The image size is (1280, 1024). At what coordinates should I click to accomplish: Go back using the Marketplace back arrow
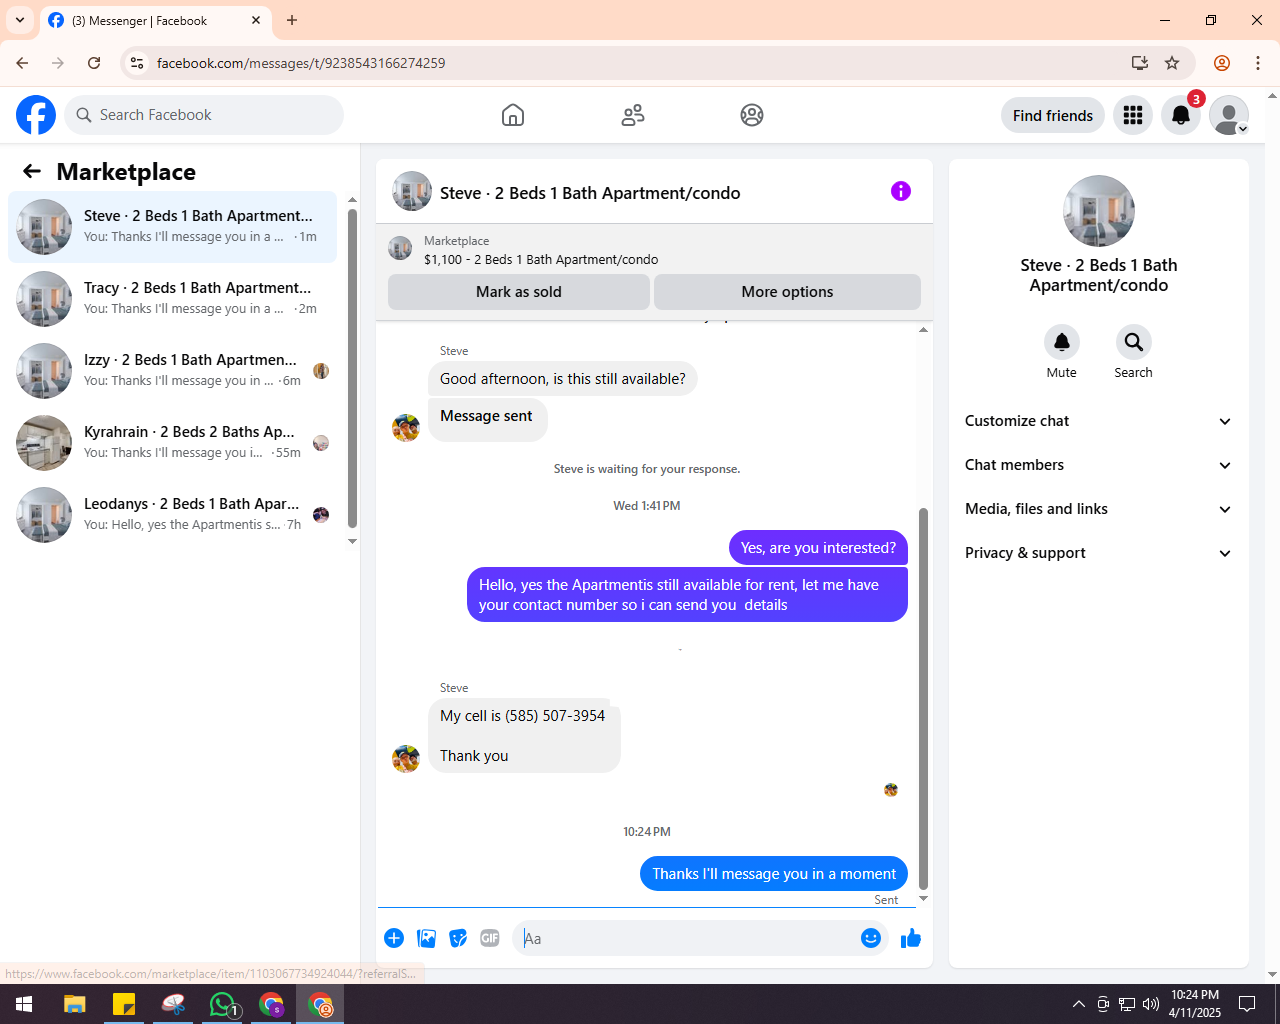pos(32,171)
